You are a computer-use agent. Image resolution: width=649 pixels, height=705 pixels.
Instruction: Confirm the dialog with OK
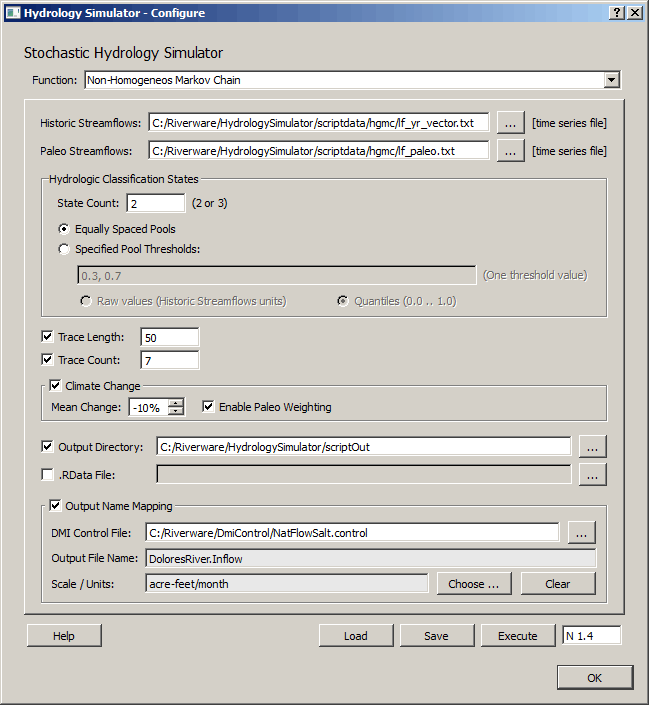point(595,678)
